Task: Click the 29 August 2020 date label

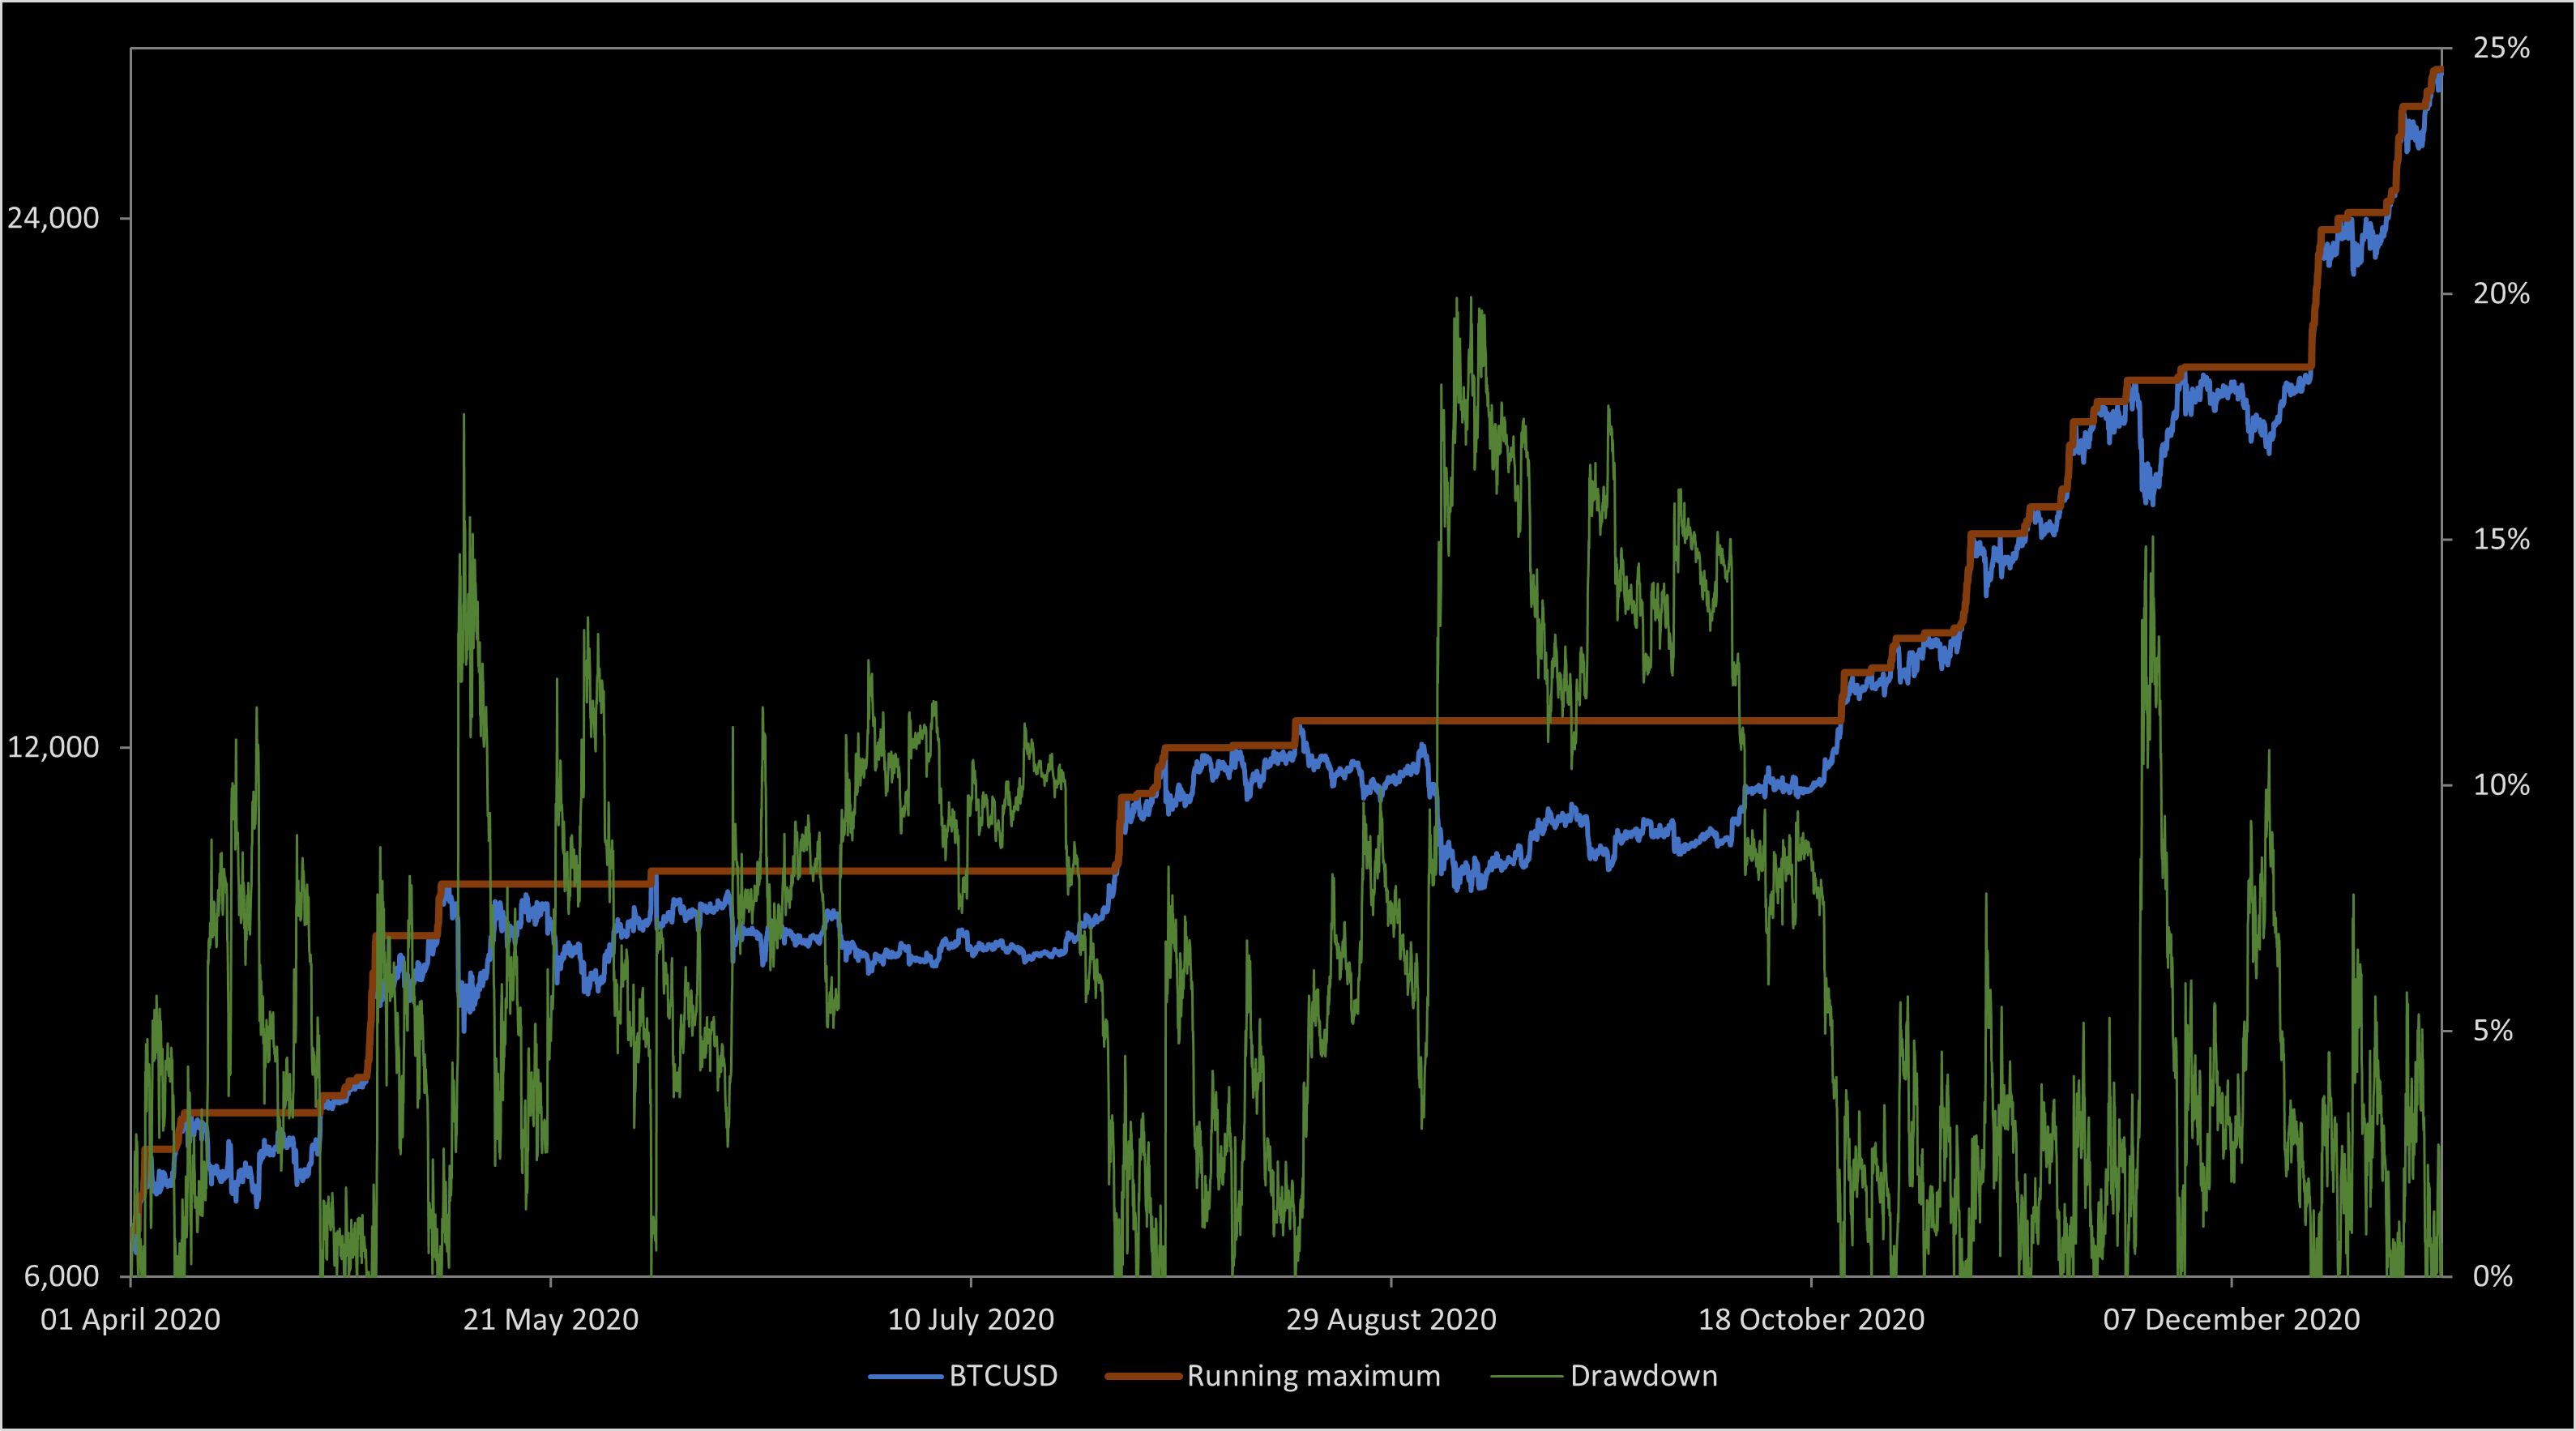Action: (x=1391, y=1319)
